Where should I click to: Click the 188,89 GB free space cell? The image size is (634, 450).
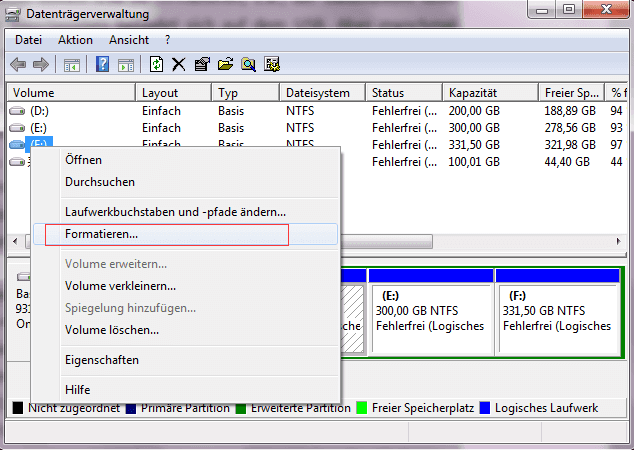(x=570, y=111)
